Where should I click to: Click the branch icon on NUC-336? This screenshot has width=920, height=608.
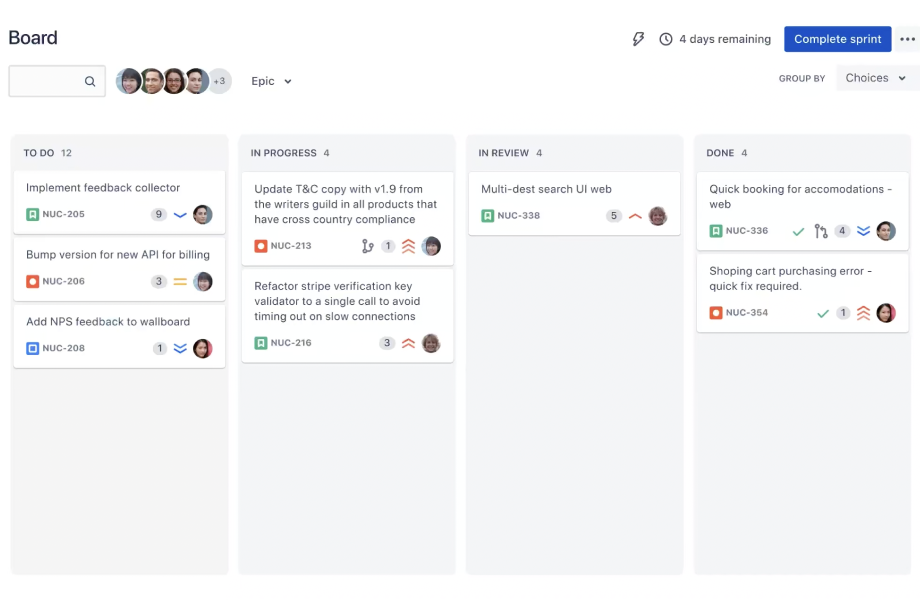point(821,231)
